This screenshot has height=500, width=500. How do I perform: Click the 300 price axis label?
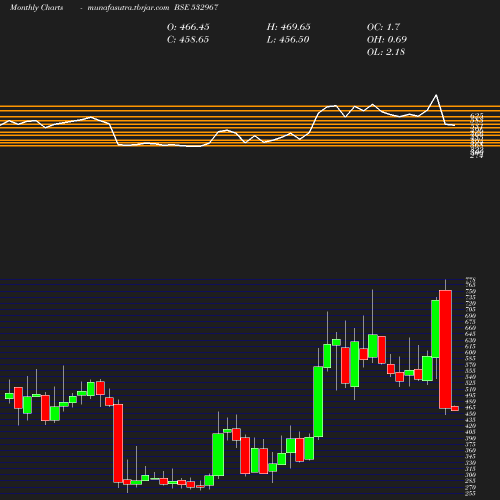point(470,475)
